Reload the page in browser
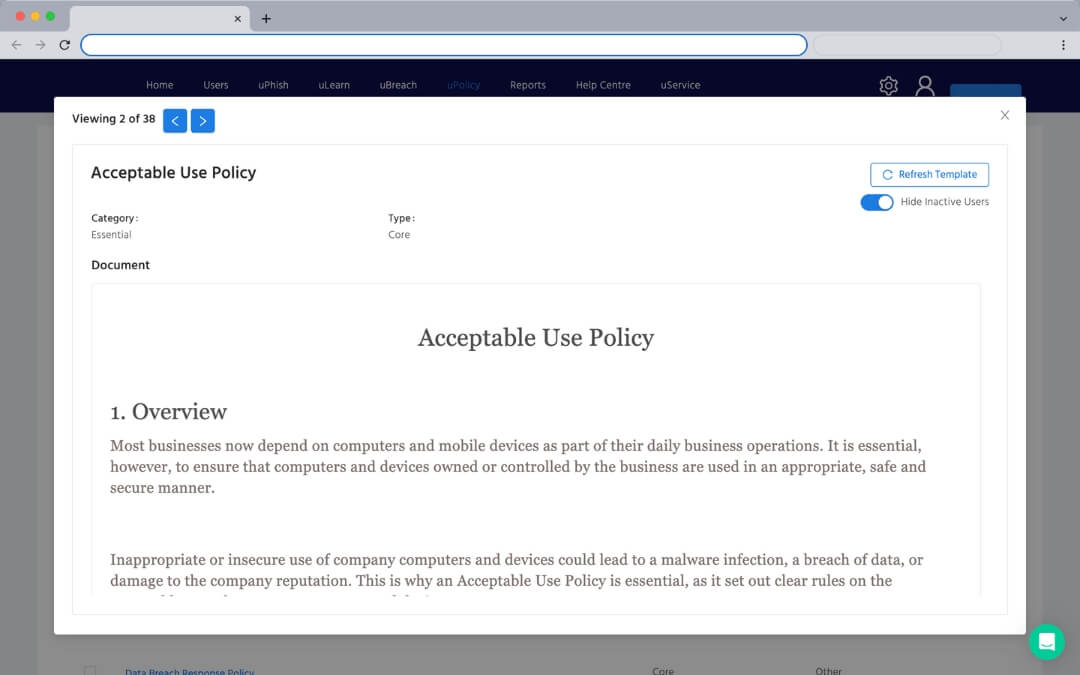The height and width of the screenshot is (675, 1080). 65,45
